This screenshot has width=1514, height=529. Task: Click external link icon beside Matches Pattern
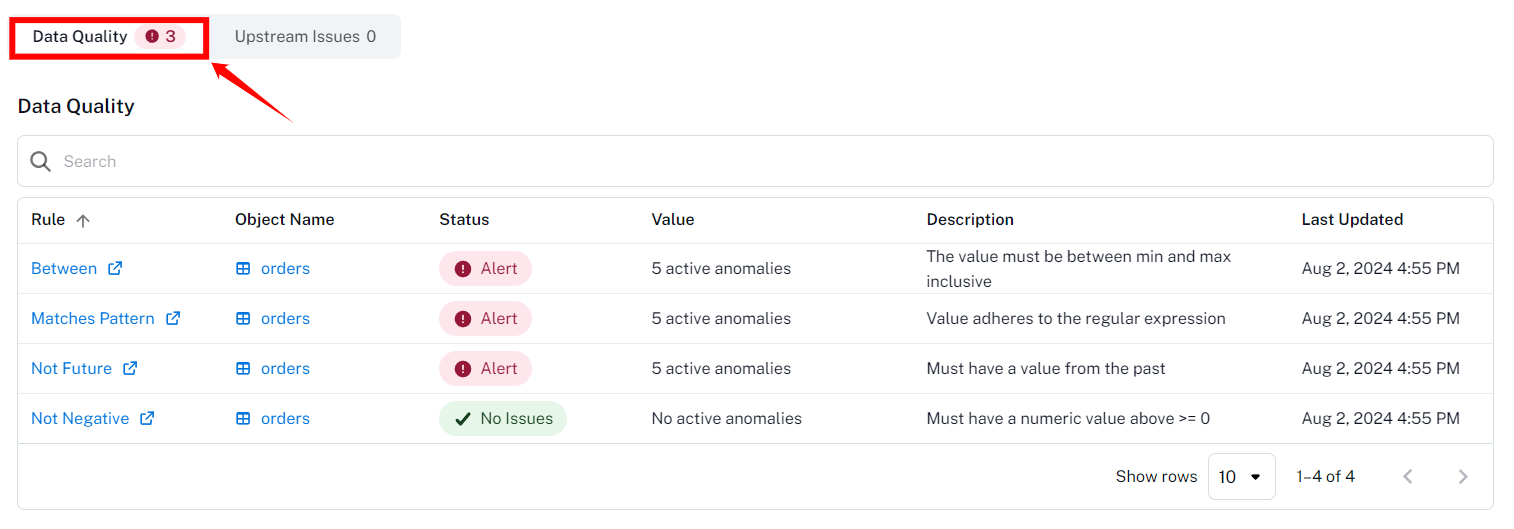click(173, 318)
